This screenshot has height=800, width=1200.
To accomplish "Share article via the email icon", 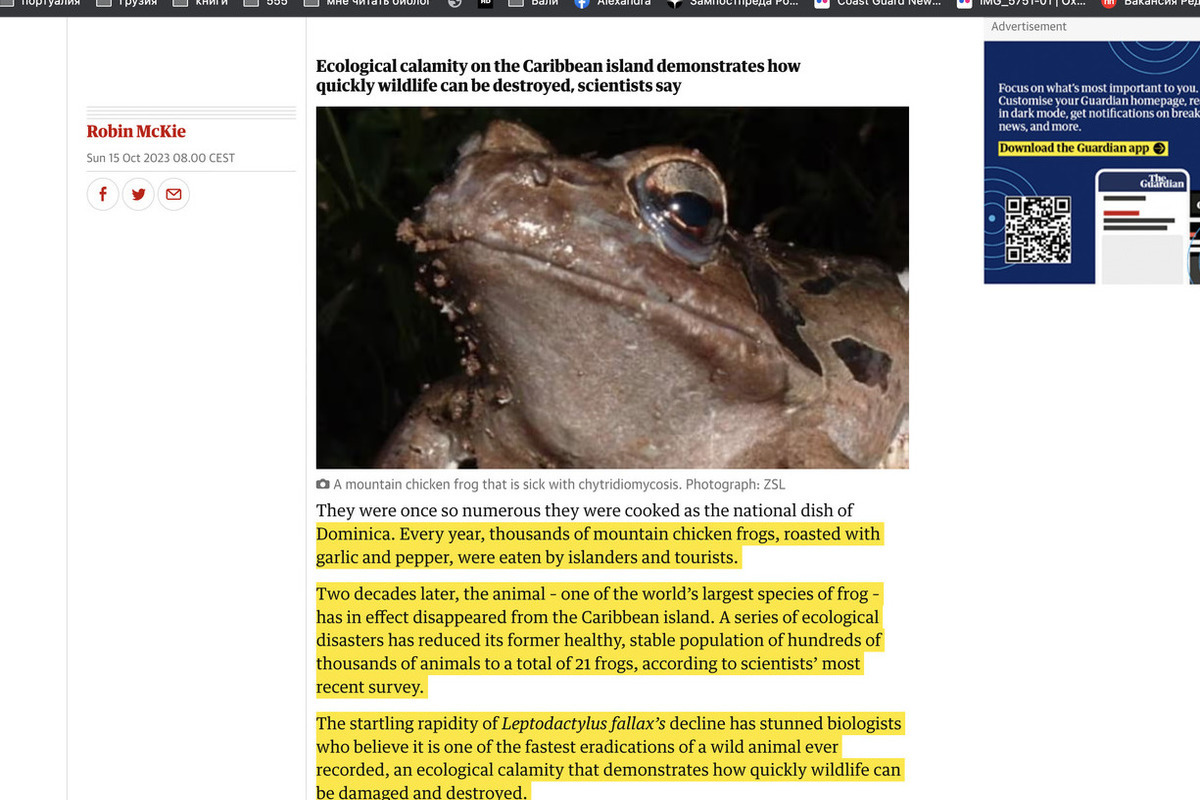I will pos(173,194).
